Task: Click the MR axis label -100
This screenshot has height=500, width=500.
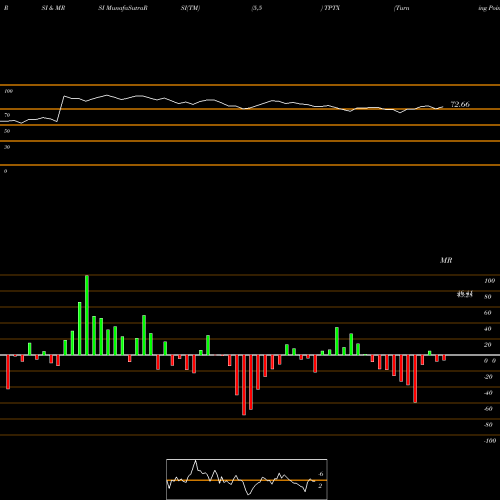Action: [x=490, y=441]
